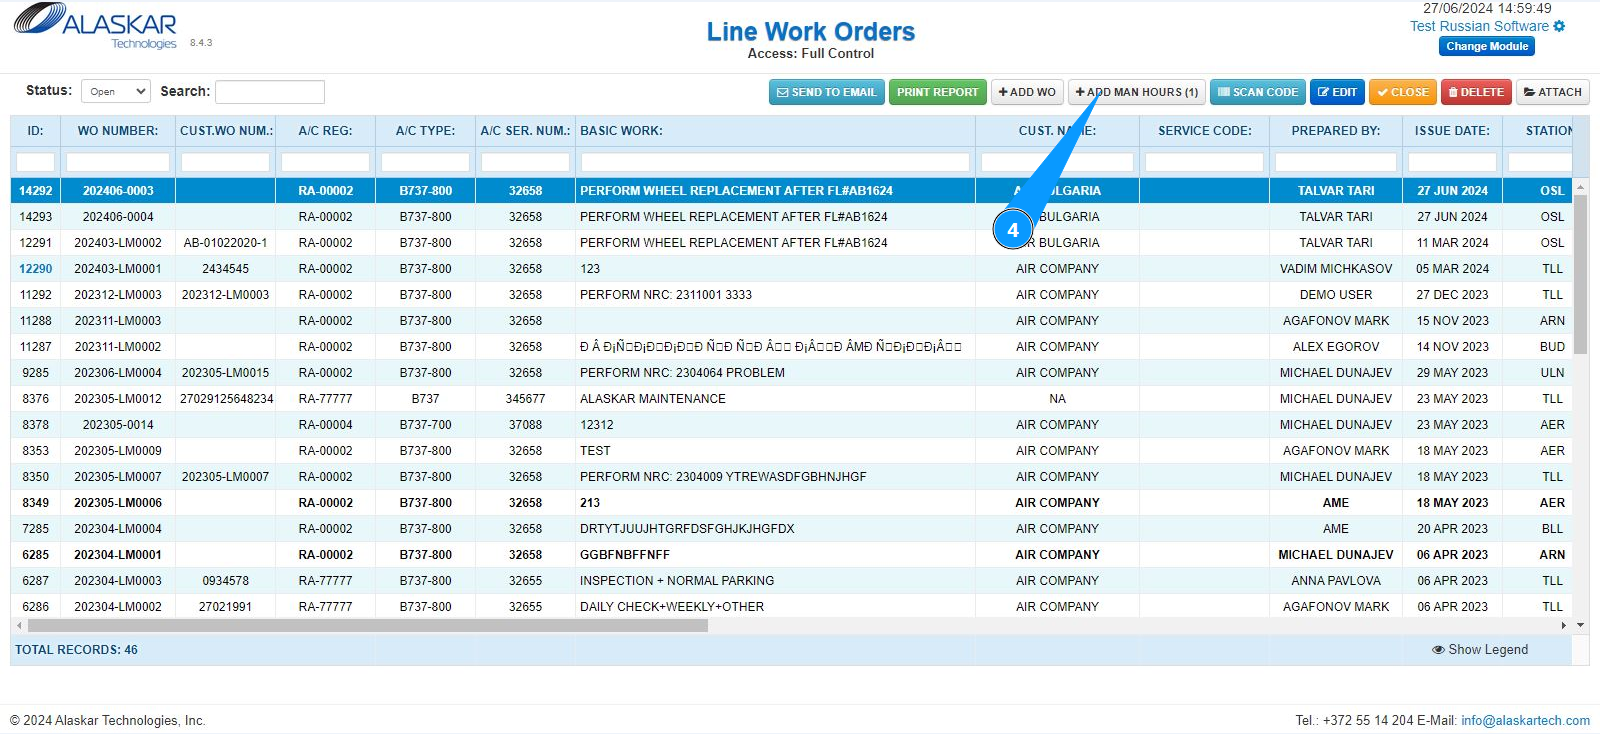Click the INSPECTION + NORMAL PARKING cell

coord(775,581)
